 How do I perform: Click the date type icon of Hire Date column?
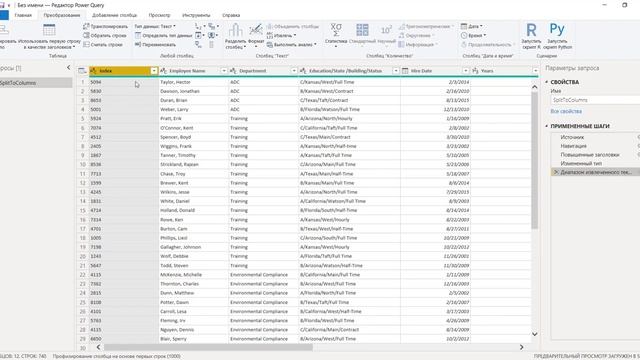pos(405,71)
